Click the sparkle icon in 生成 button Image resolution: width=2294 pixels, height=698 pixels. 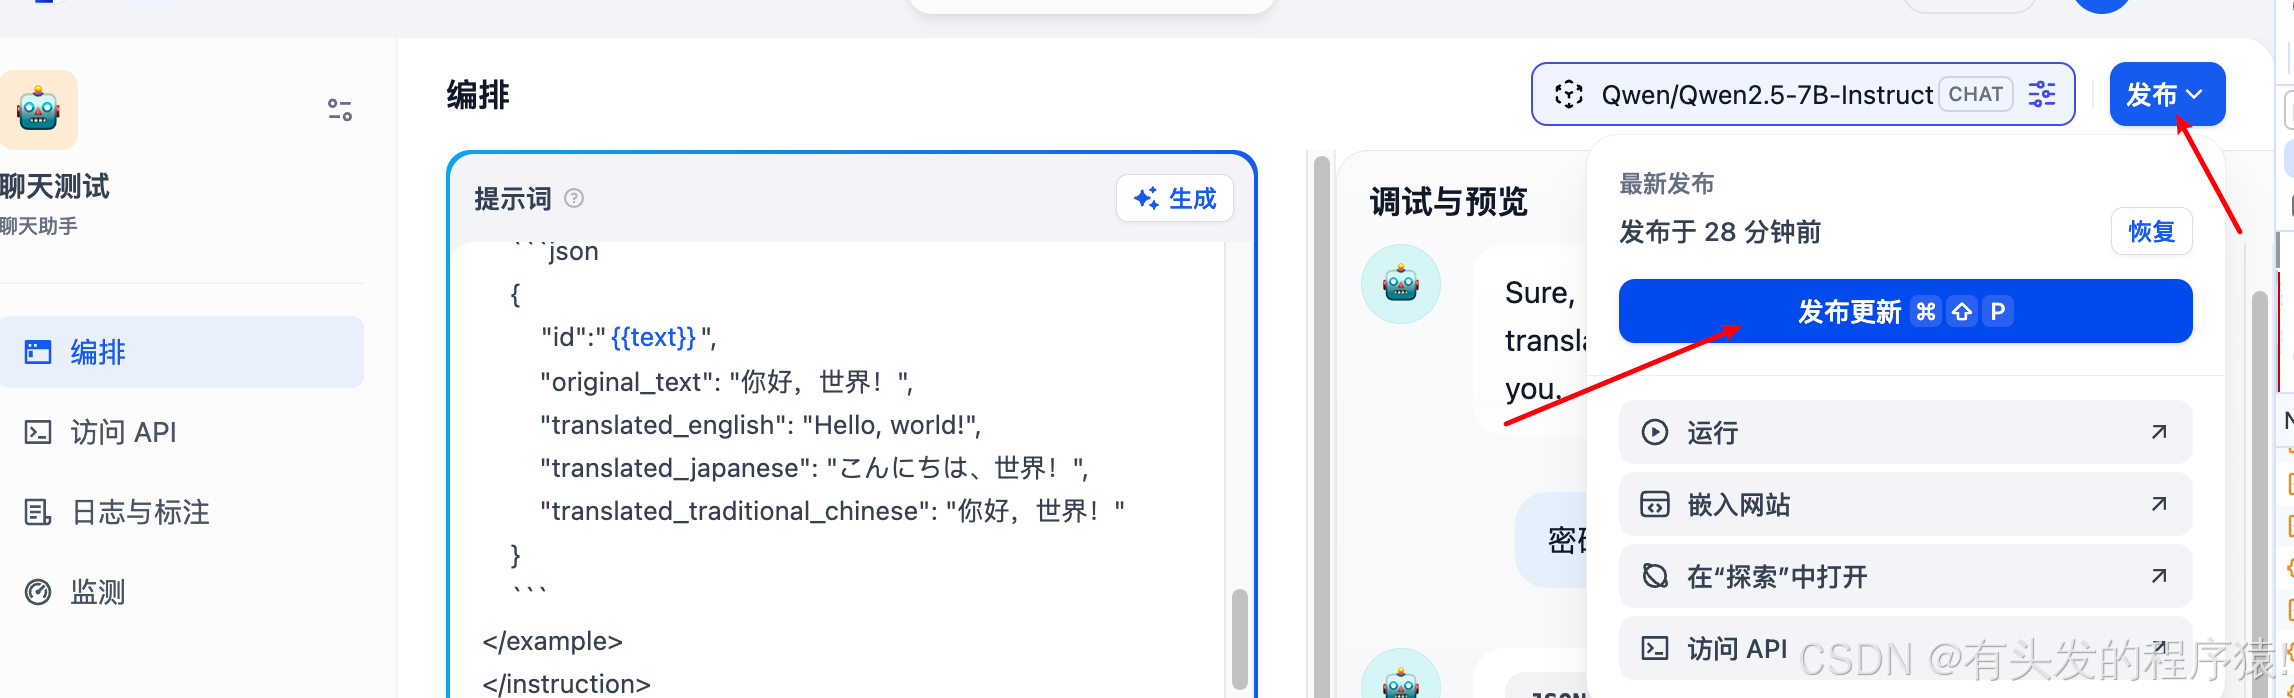1146,198
